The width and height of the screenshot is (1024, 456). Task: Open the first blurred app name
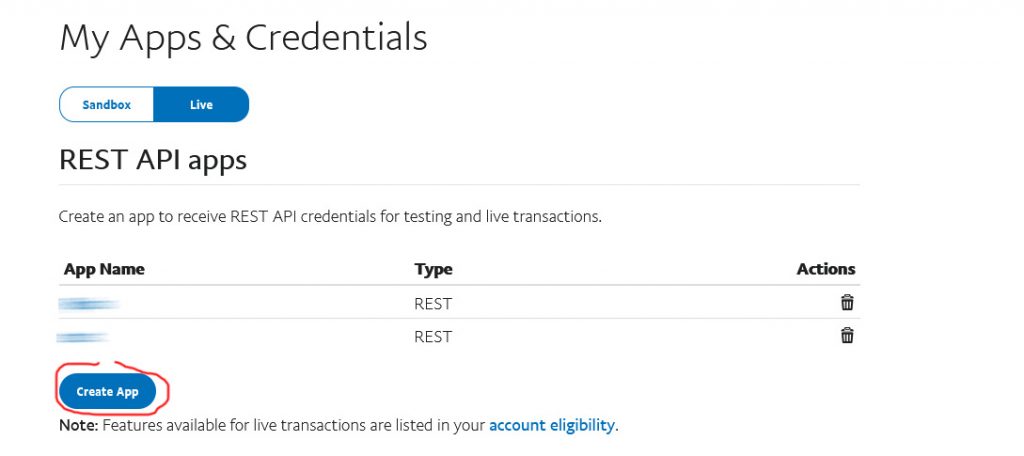coord(89,303)
